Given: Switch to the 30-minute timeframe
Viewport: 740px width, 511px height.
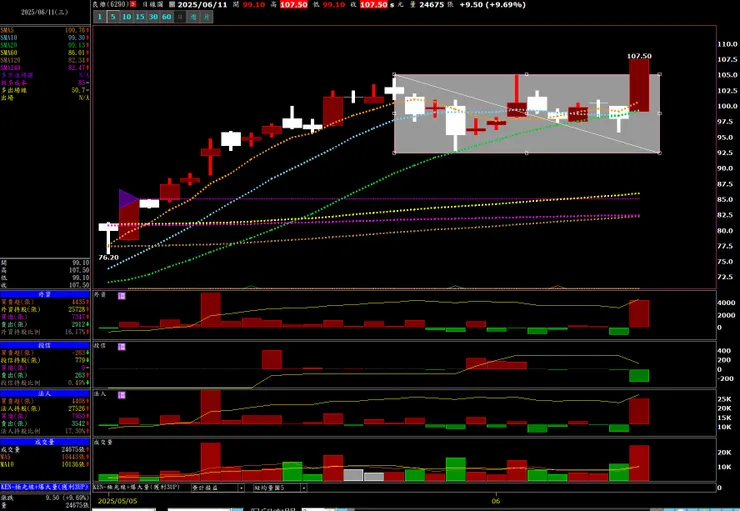Looking at the screenshot, I should pos(153,17).
